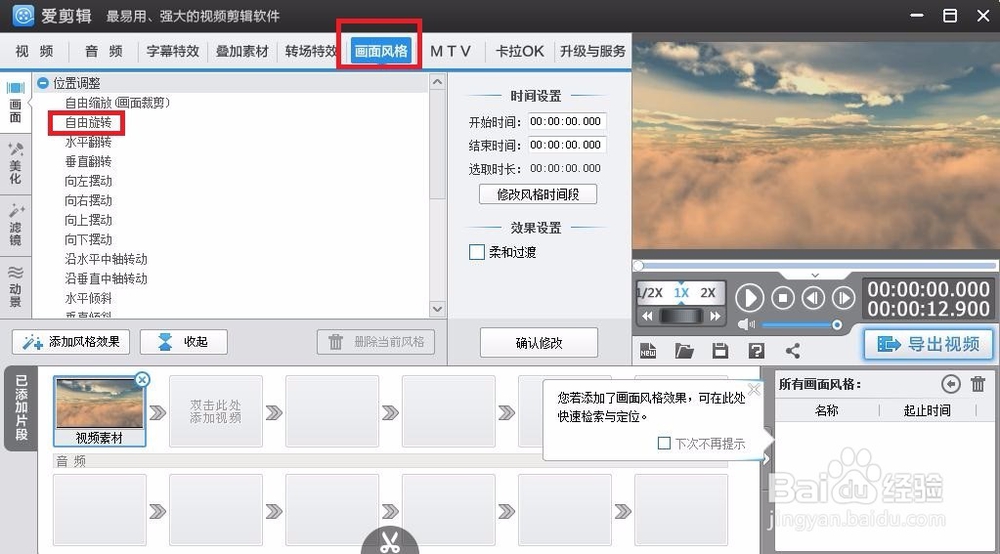Click the style list scroll-down arrow
Screen dimensions: 1000x554
[437, 309]
